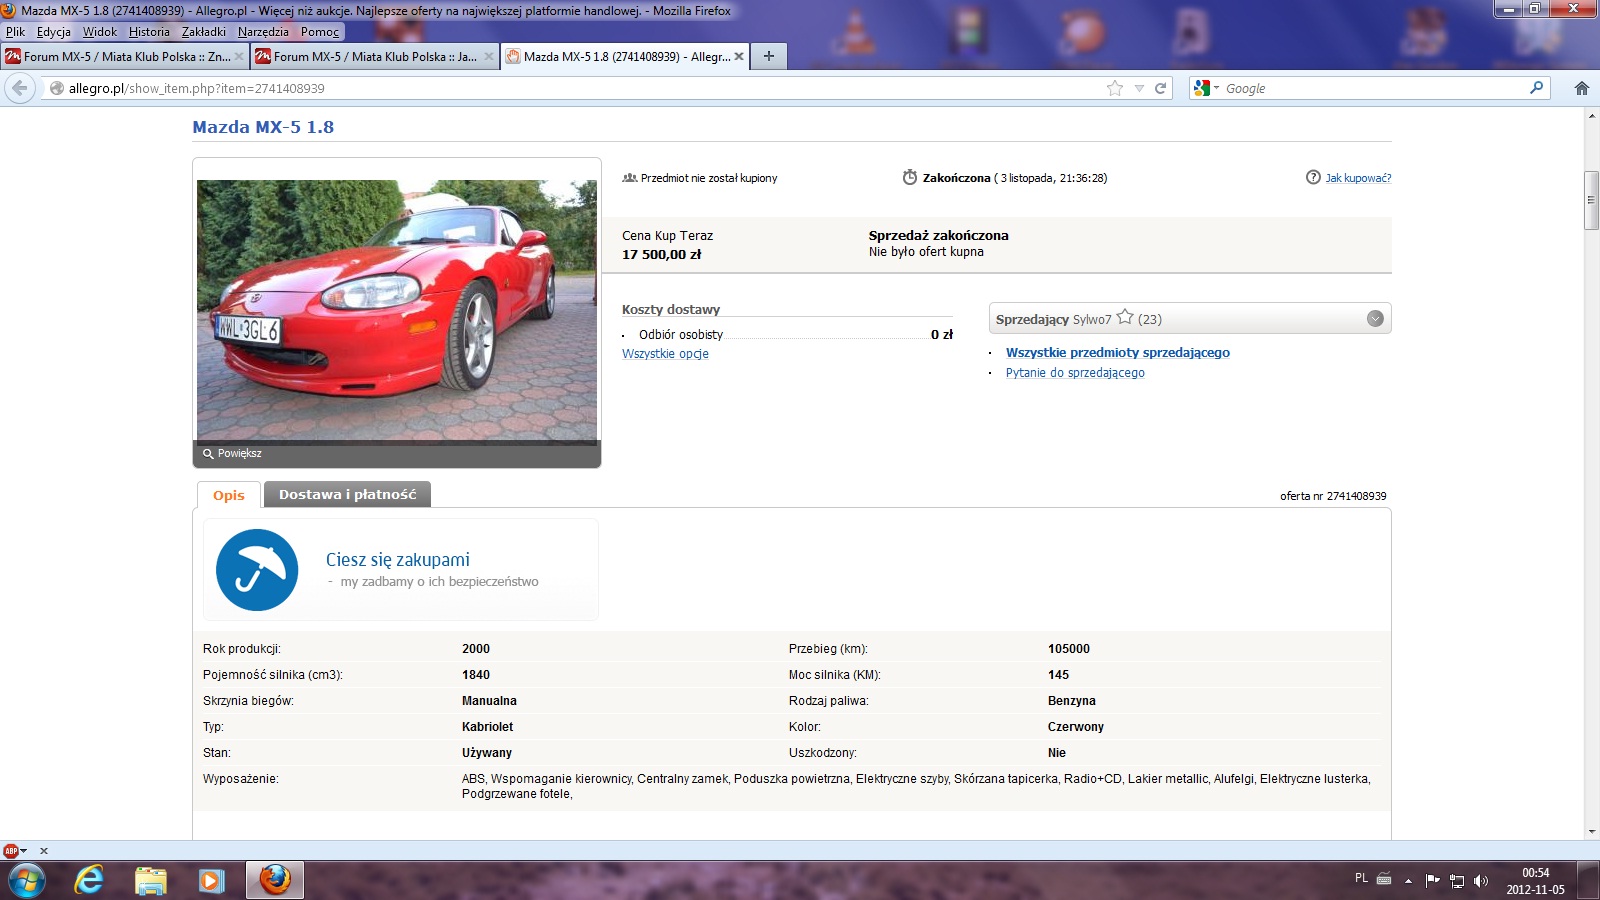
Task: Open Windows Media Player taskbar icon
Action: (x=211, y=881)
